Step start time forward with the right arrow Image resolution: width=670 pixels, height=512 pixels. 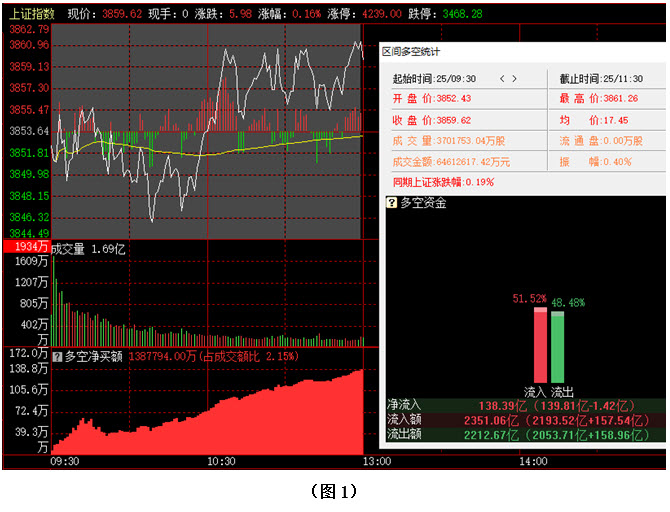point(514,79)
